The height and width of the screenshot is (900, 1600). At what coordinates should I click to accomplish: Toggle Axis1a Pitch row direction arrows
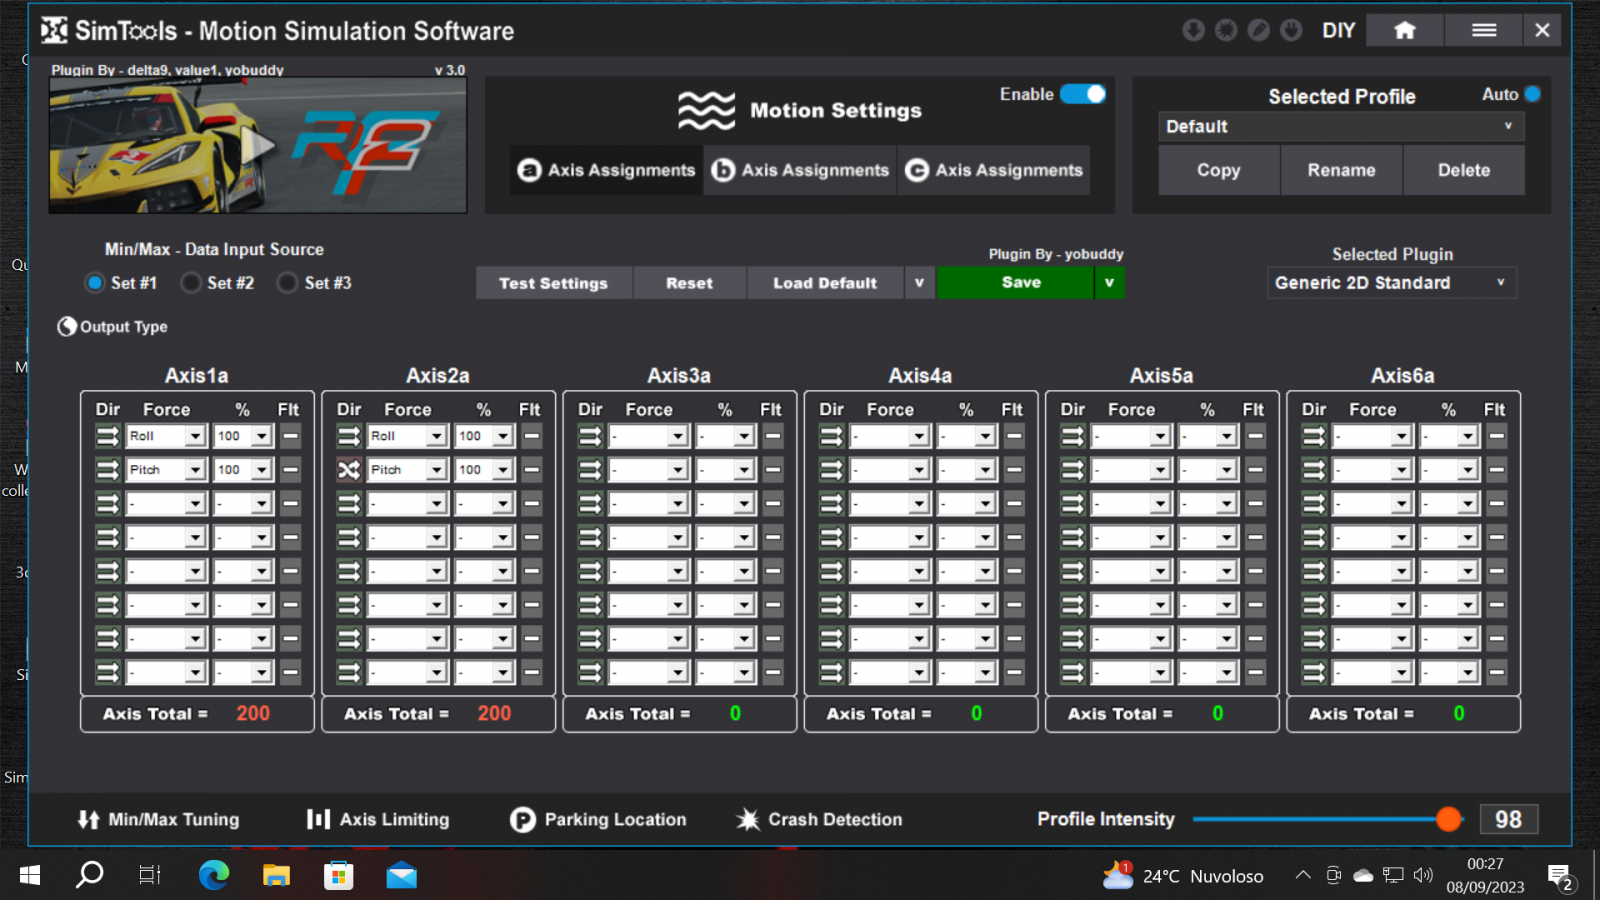(x=108, y=470)
